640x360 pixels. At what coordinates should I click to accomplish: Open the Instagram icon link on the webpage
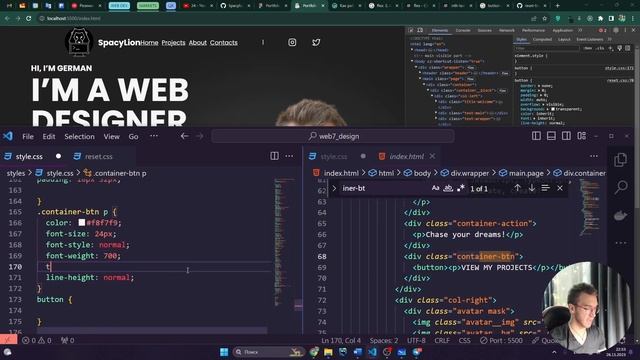pos(292,42)
